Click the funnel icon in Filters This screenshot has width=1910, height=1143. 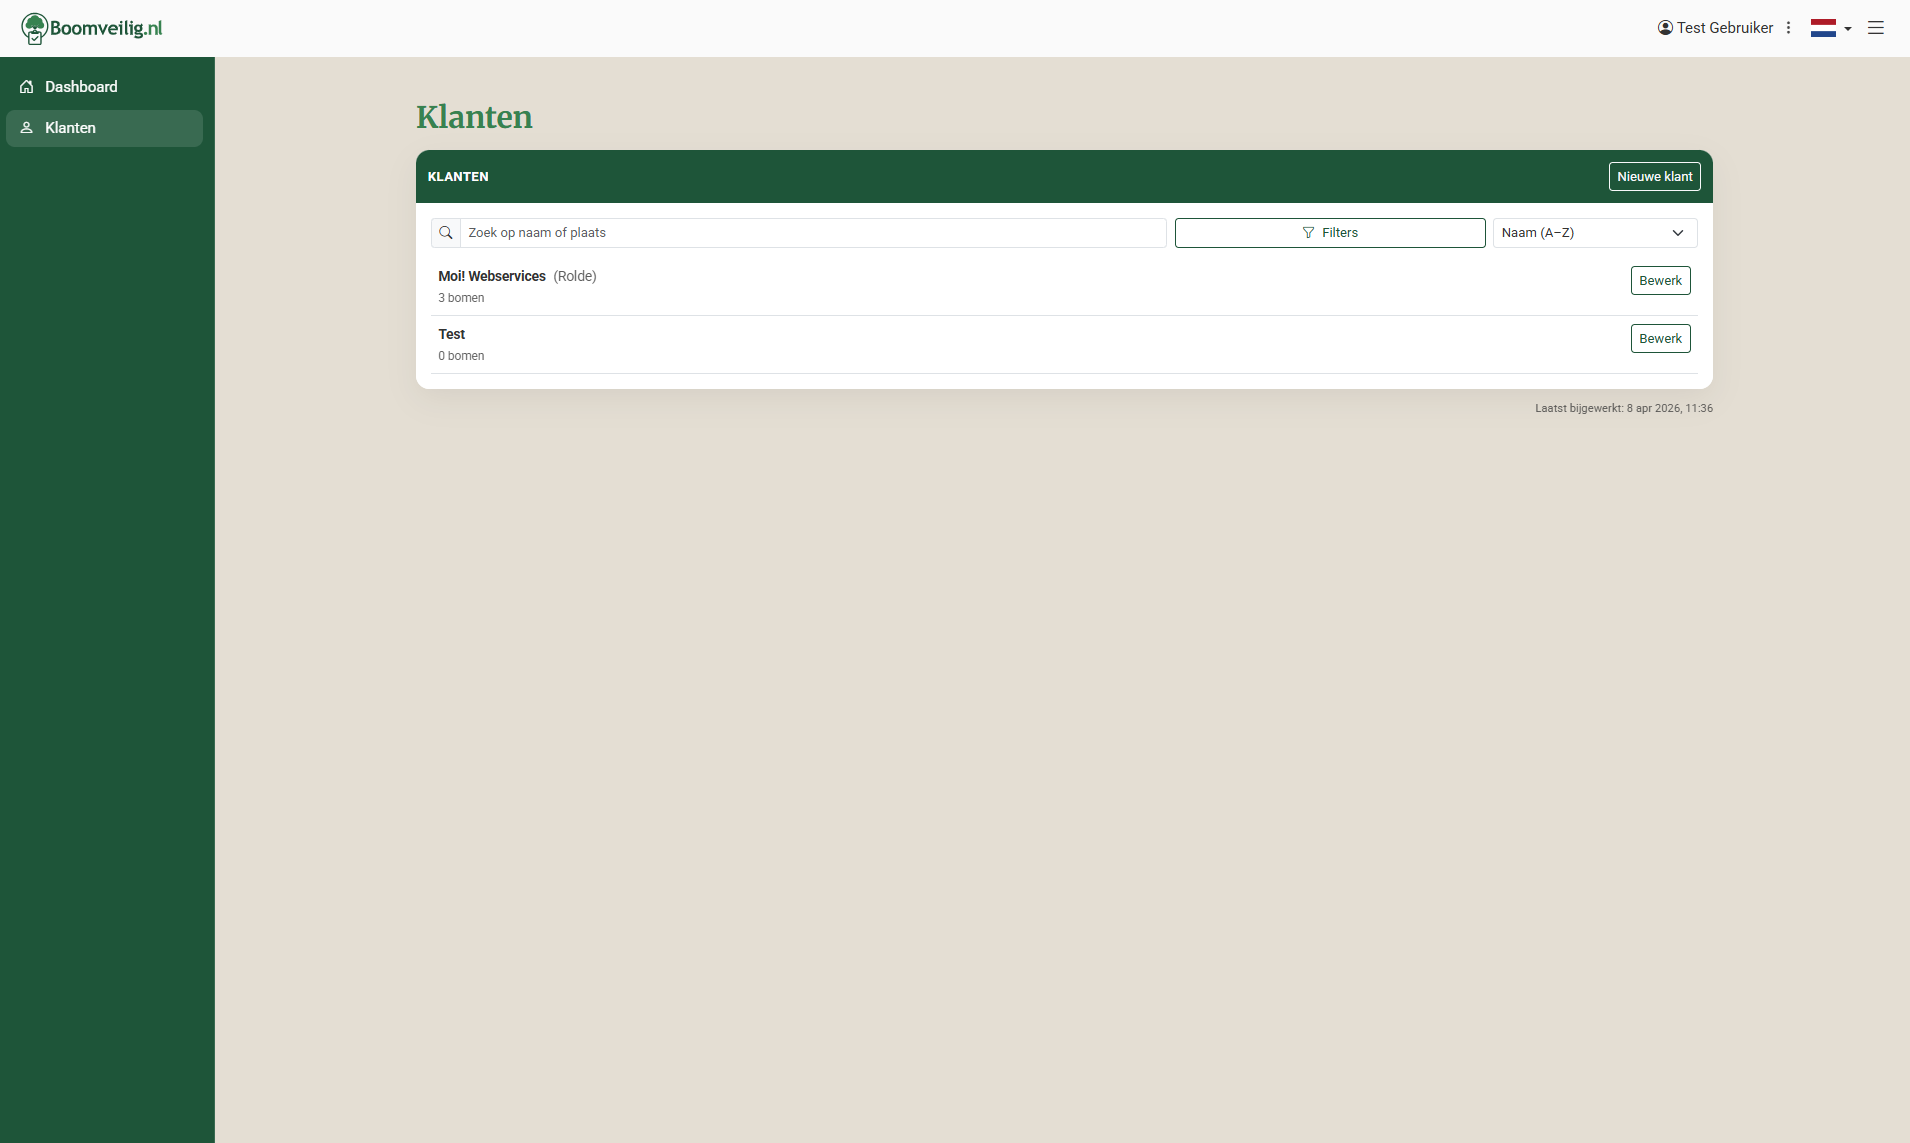pos(1308,233)
